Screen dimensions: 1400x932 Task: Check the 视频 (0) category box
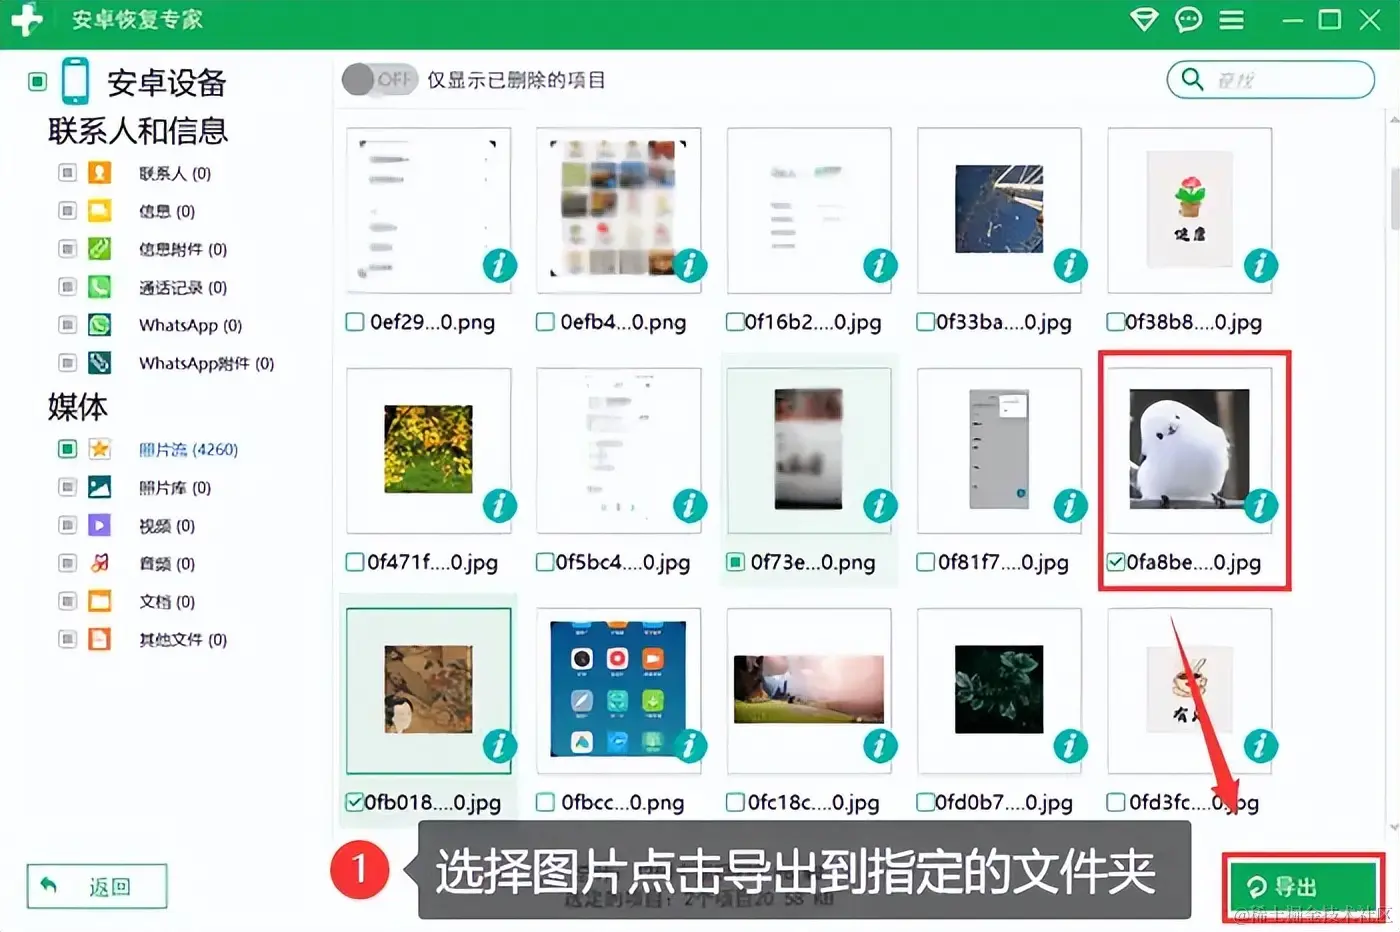point(67,525)
